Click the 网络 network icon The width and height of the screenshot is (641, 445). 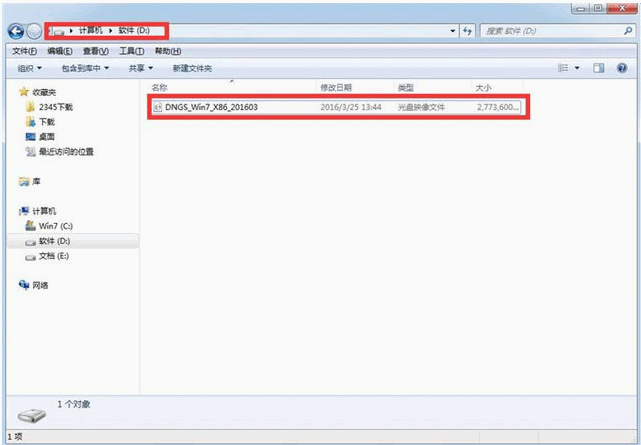(x=24, y=284)
